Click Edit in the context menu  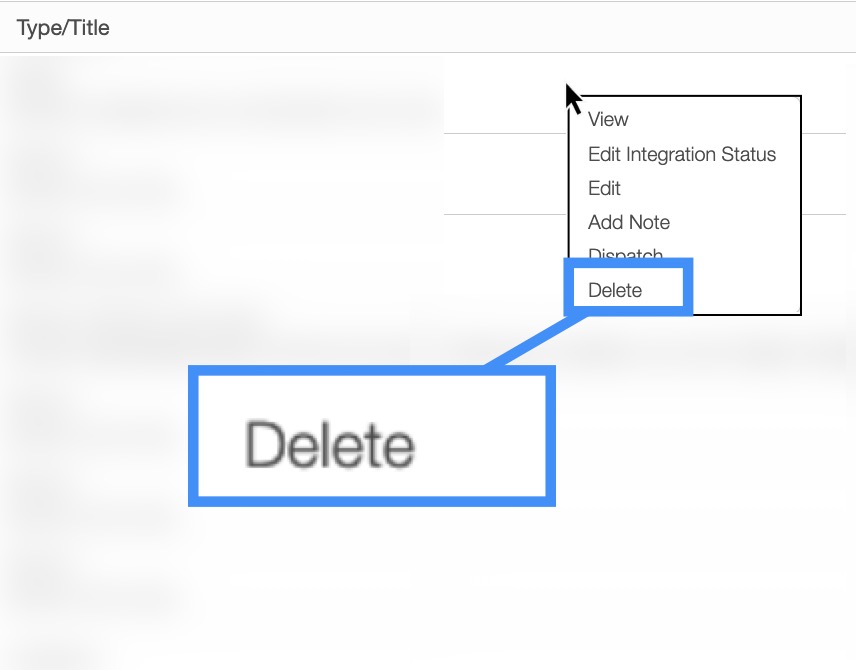click(x=604, y=188)
